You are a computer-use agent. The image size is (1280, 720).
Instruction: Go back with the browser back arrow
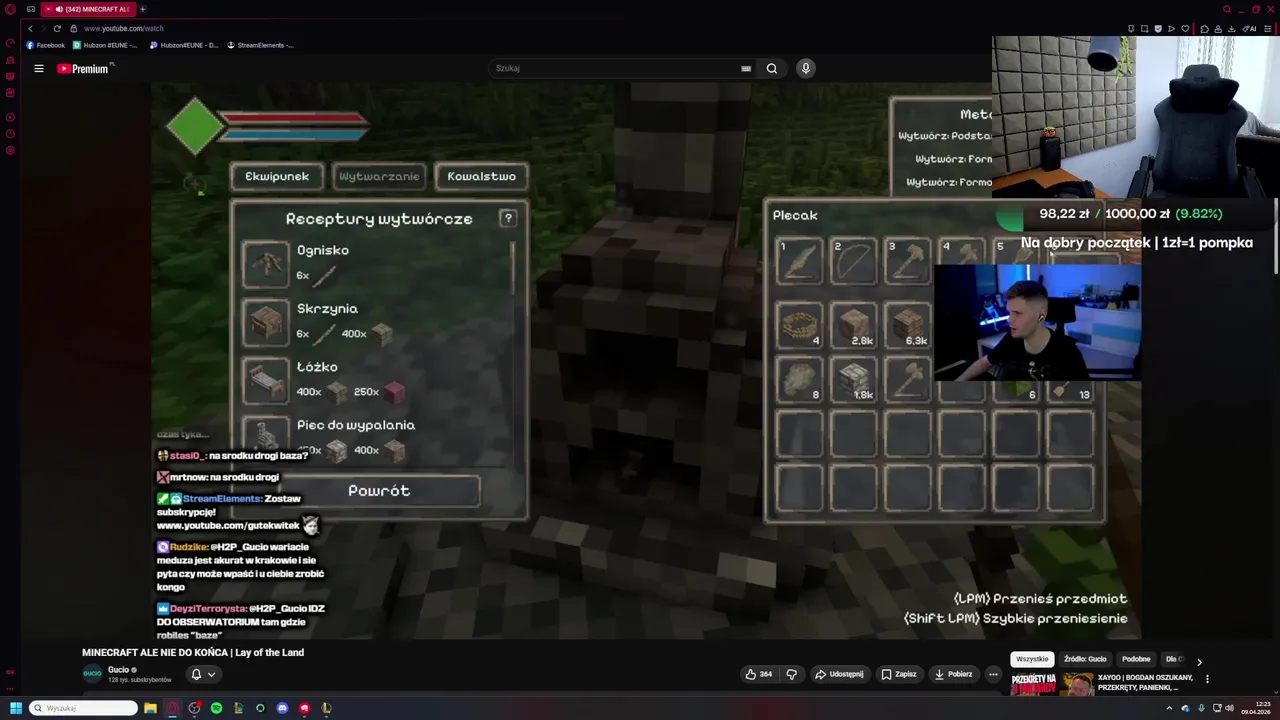pos(30,28)
